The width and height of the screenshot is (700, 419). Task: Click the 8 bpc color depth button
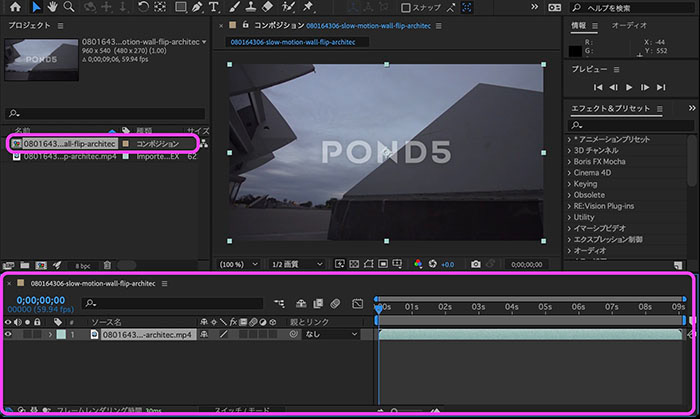[83, 266]
